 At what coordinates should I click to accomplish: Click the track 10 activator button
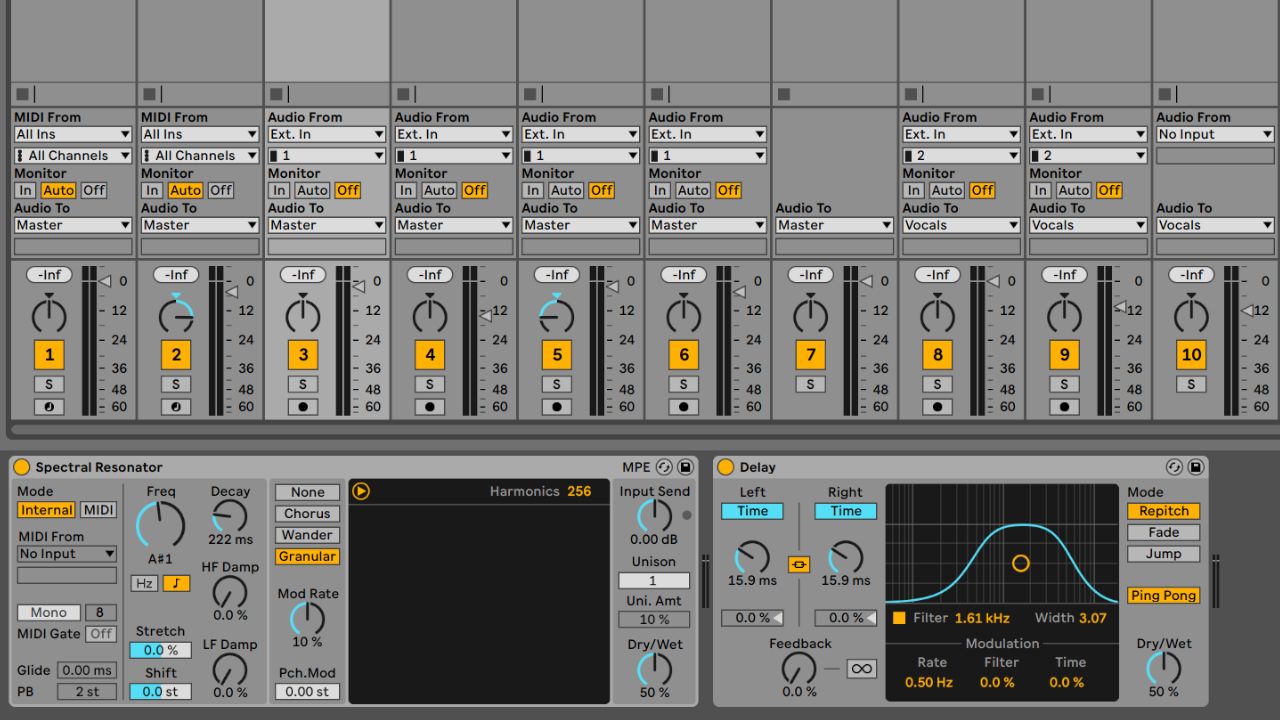(x=1191, y=354)
